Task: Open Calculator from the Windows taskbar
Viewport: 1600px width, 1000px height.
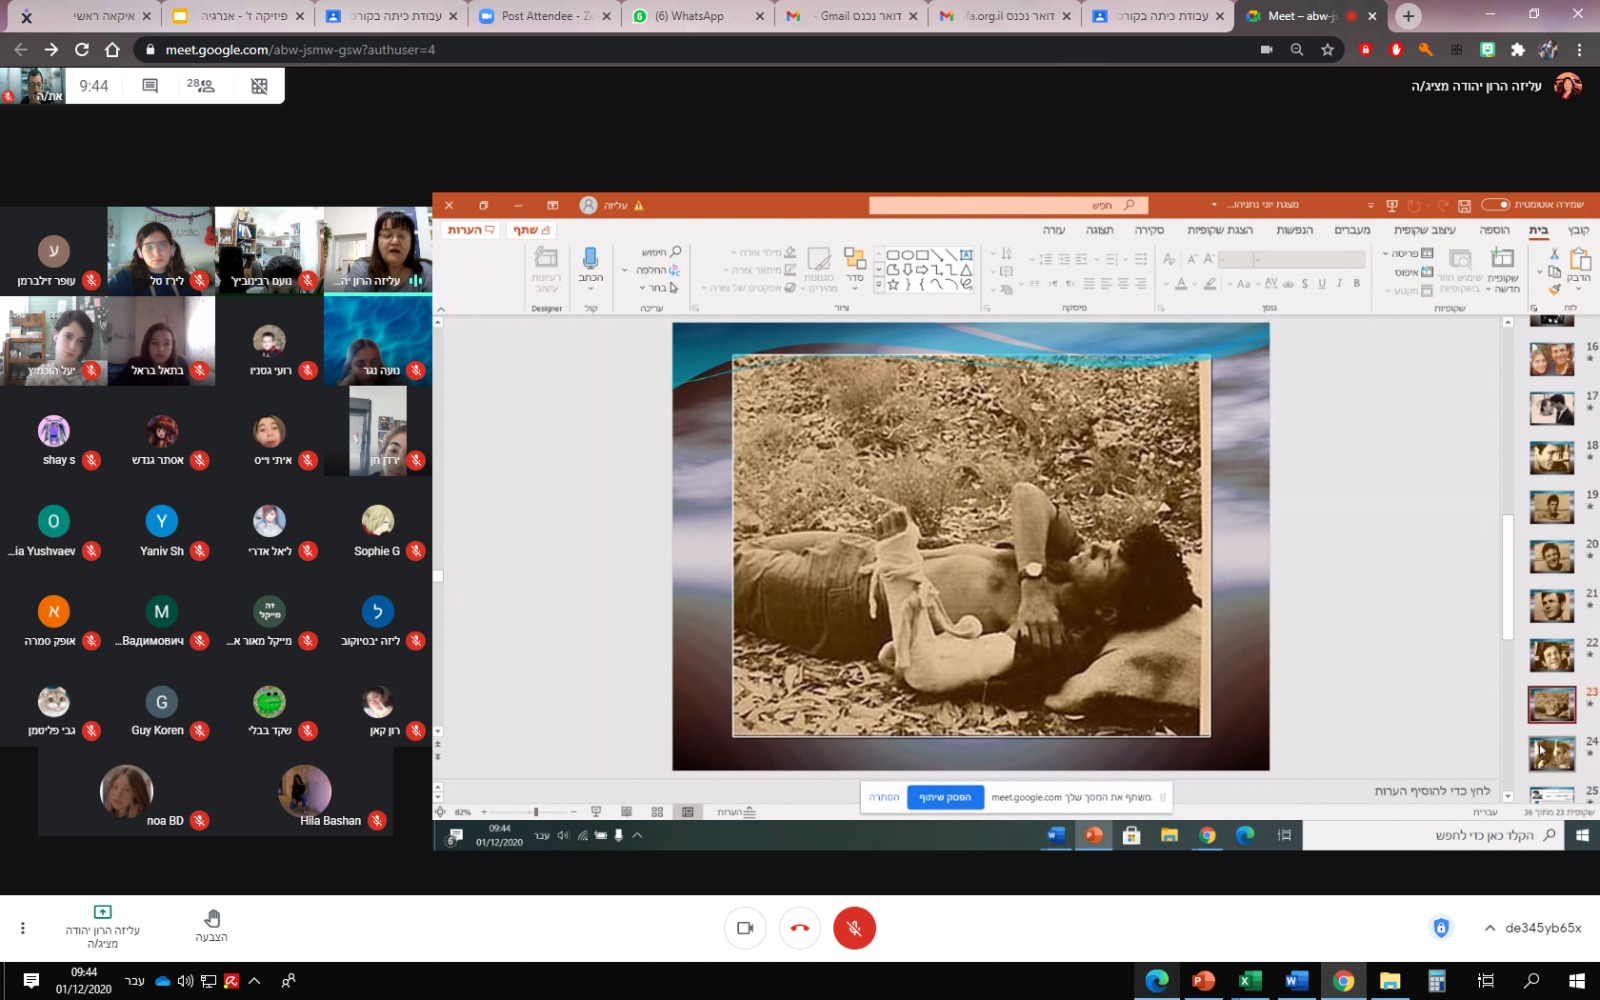Action: coord(1437,981)
